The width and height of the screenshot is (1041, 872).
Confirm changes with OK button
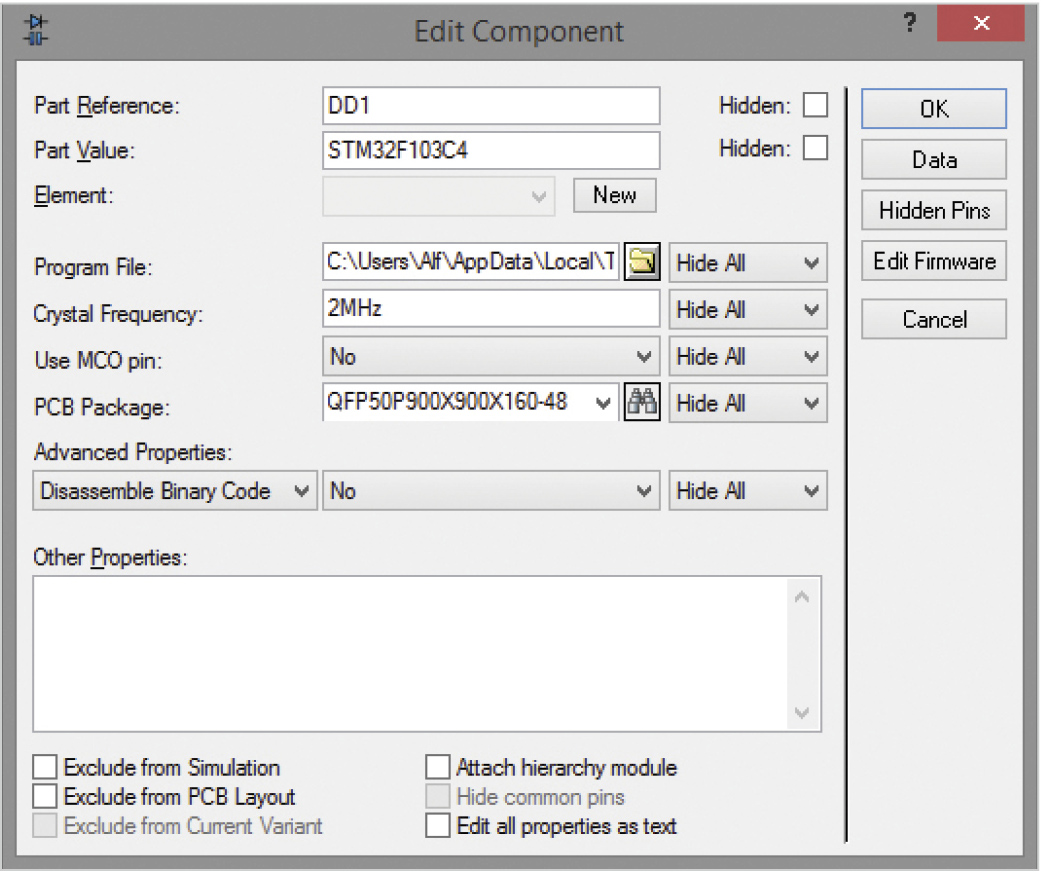(x=933, y=109)
